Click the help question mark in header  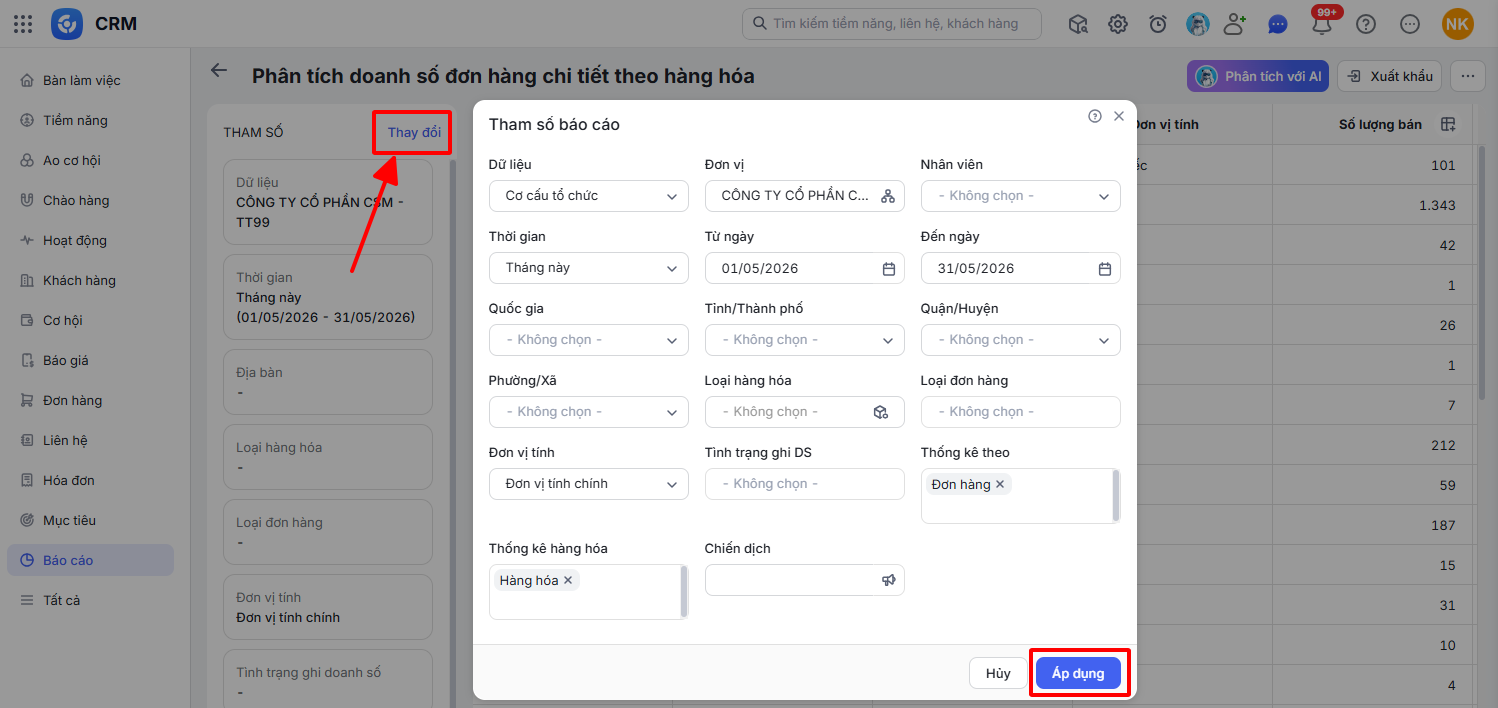(1366, 24)
